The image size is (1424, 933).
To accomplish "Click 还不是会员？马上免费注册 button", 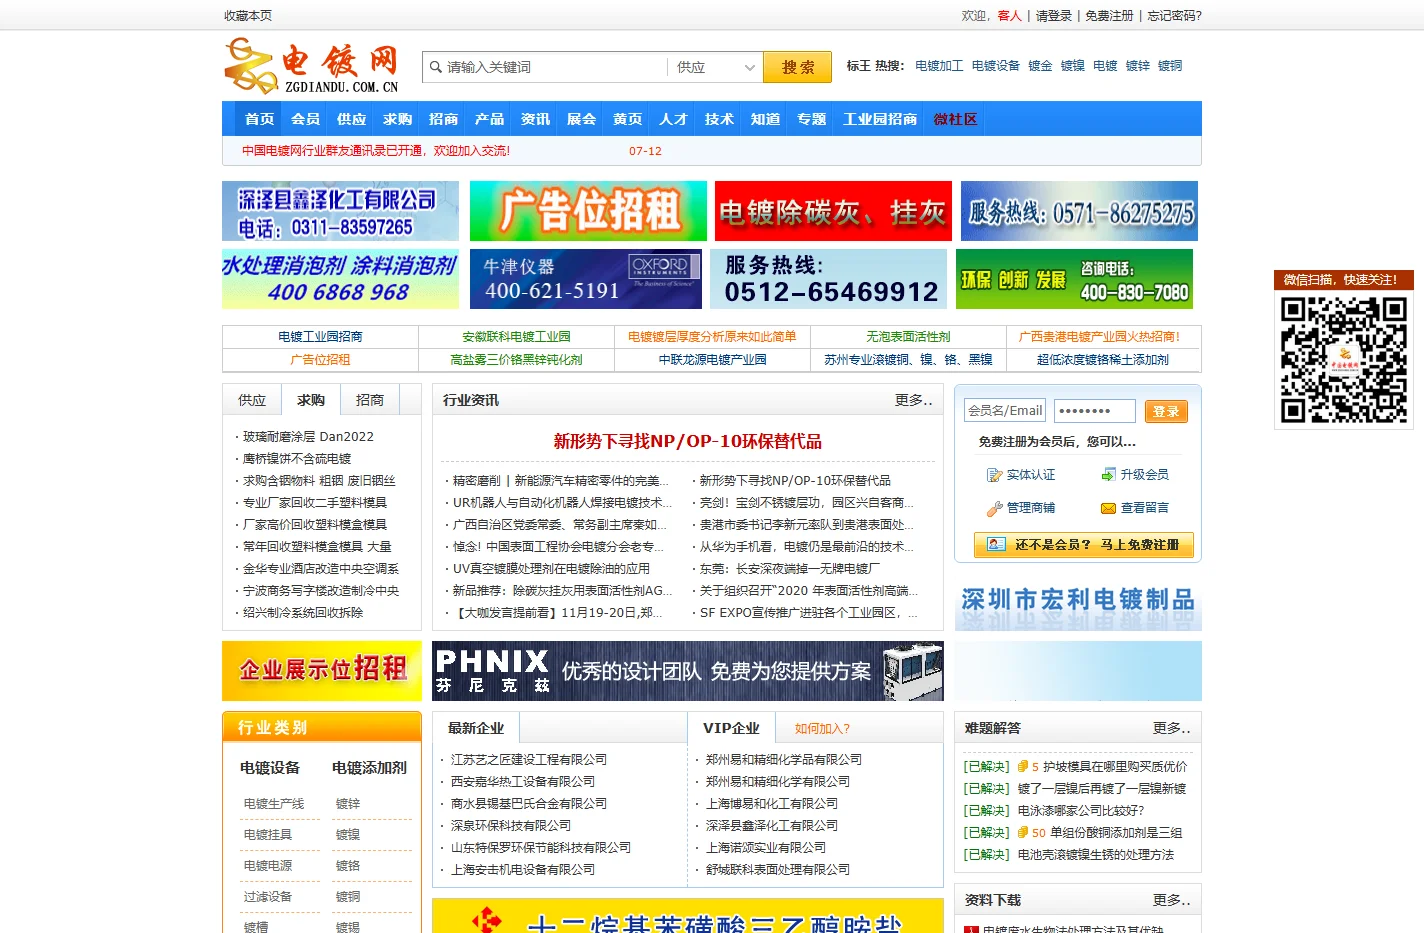I will pyautogui.click(x=1083, y=545).
